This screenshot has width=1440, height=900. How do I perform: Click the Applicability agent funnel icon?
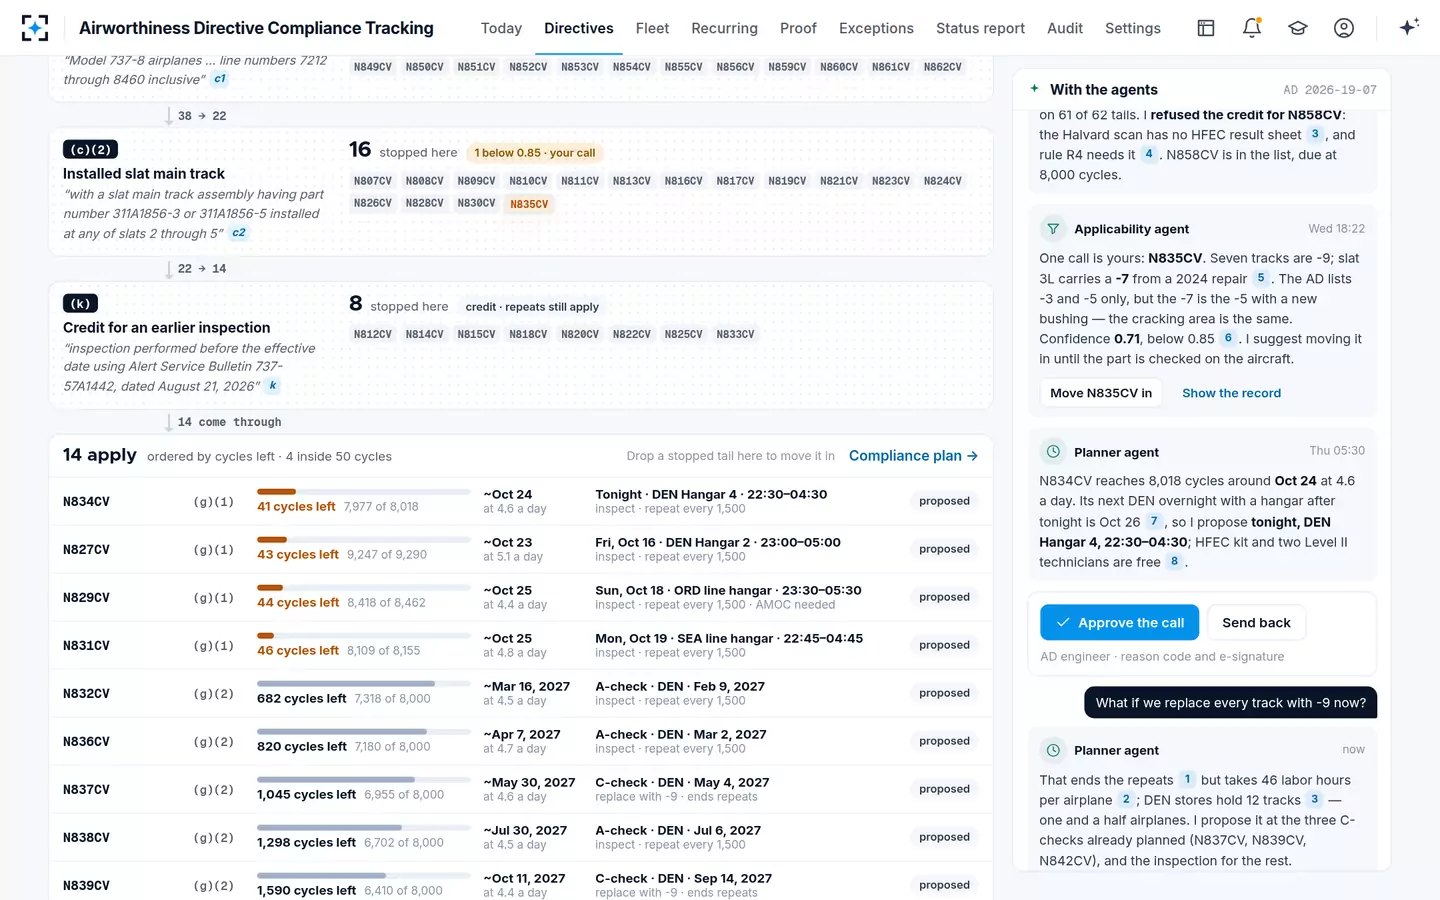tap(1053, 229)
